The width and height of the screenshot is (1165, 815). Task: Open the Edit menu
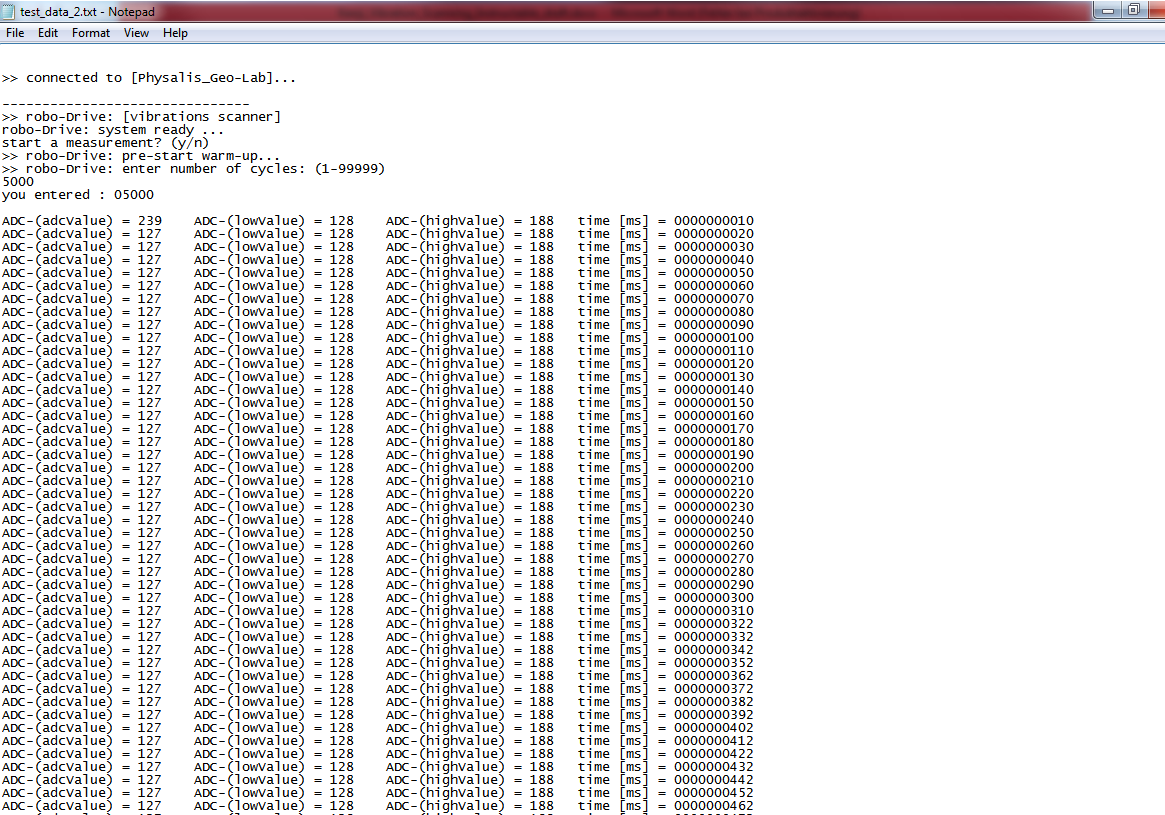[x=48, y=33]
